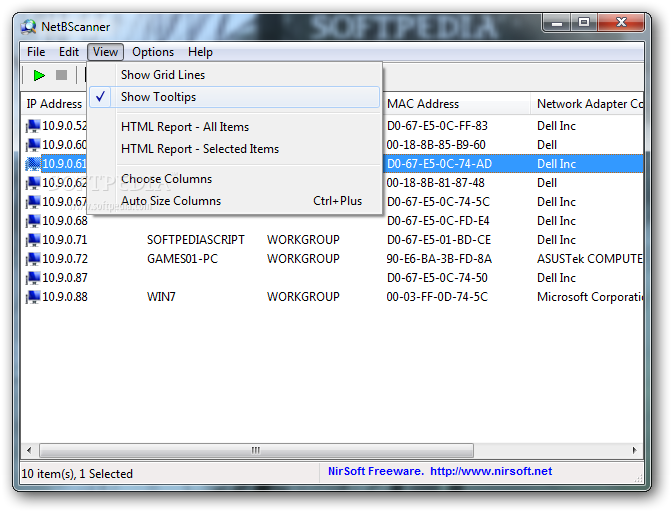Click MAC address 00-03-FF-0D-74-5C
This screenshot has width=672, height=512.
(437, 296)
